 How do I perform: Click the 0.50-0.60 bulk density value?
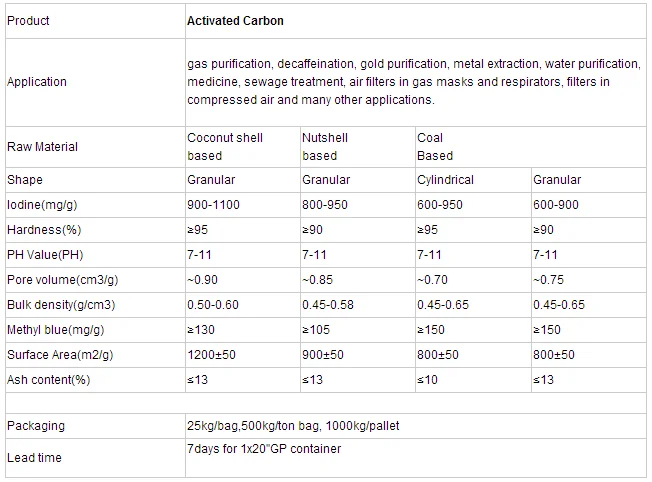pyautogui.click(x=213, y=305)
